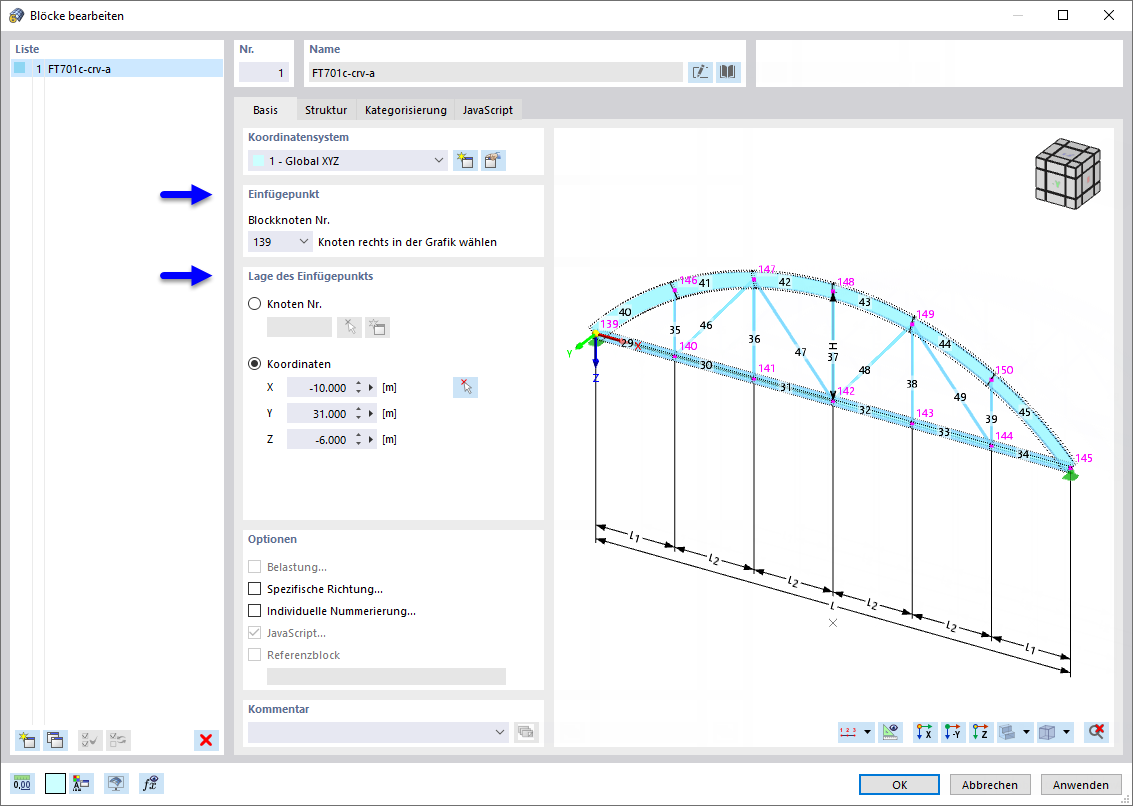This screenshot has height=806, width=1133.
Task: Click the monitor display settings icon
Action: click(x=117, y=784)
